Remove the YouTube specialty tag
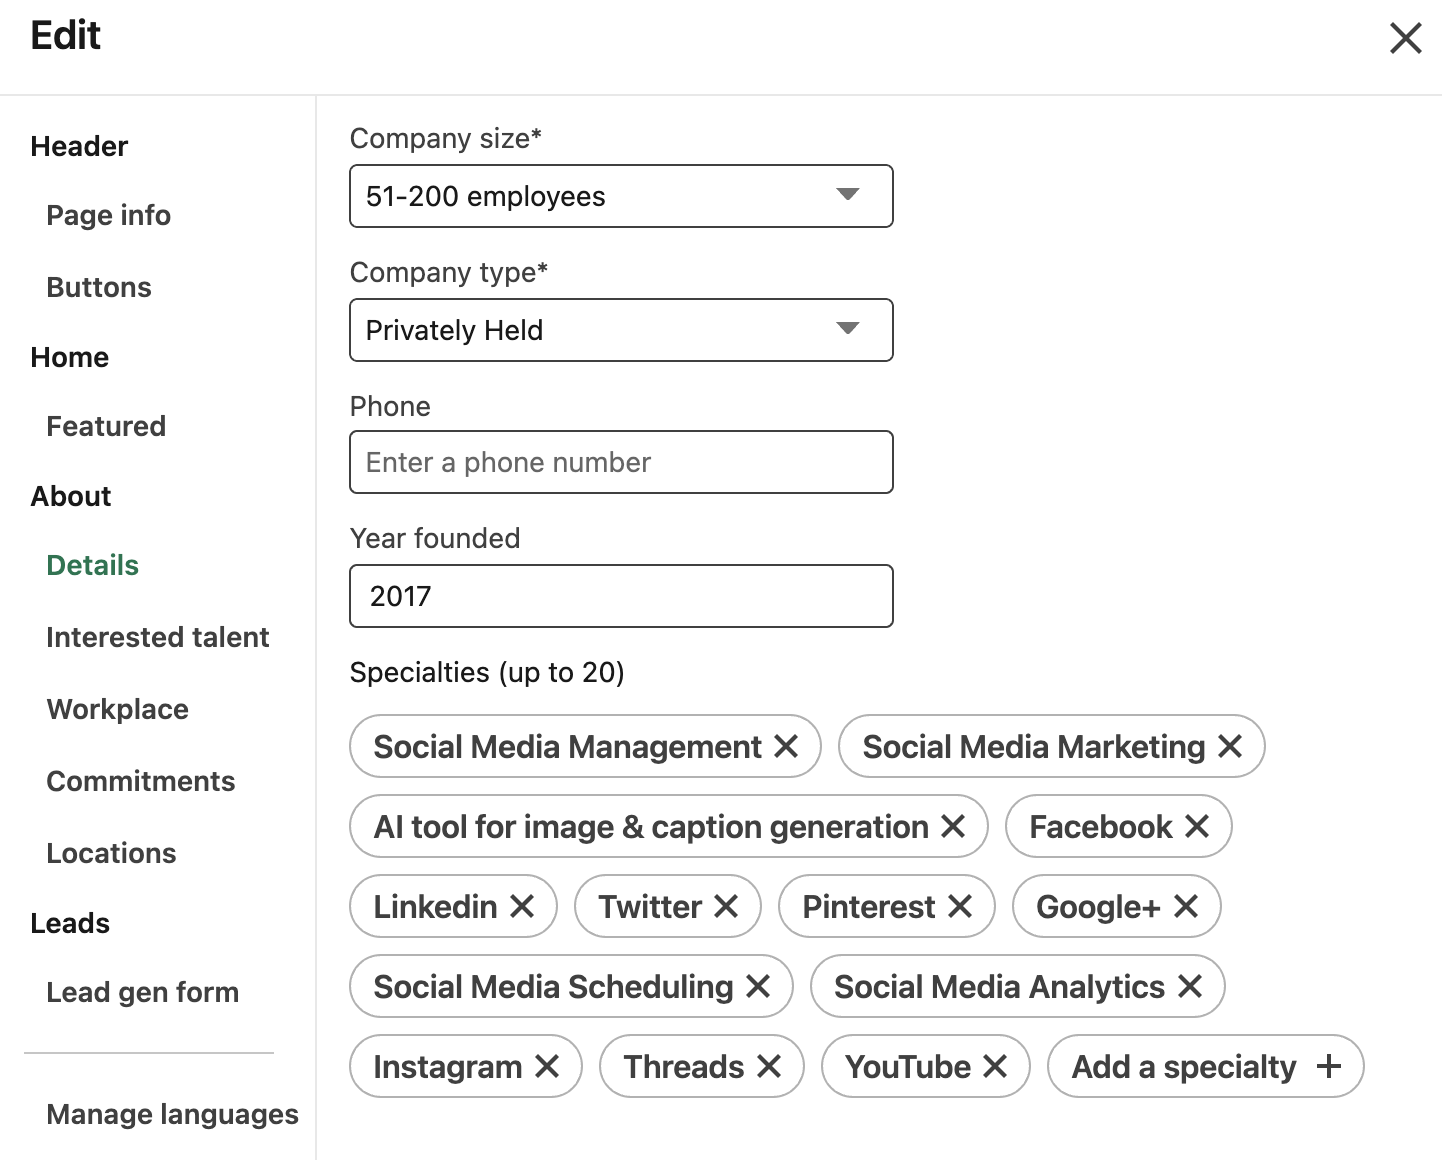This screenshot has height=1160, width=1442. (995, 1066)
